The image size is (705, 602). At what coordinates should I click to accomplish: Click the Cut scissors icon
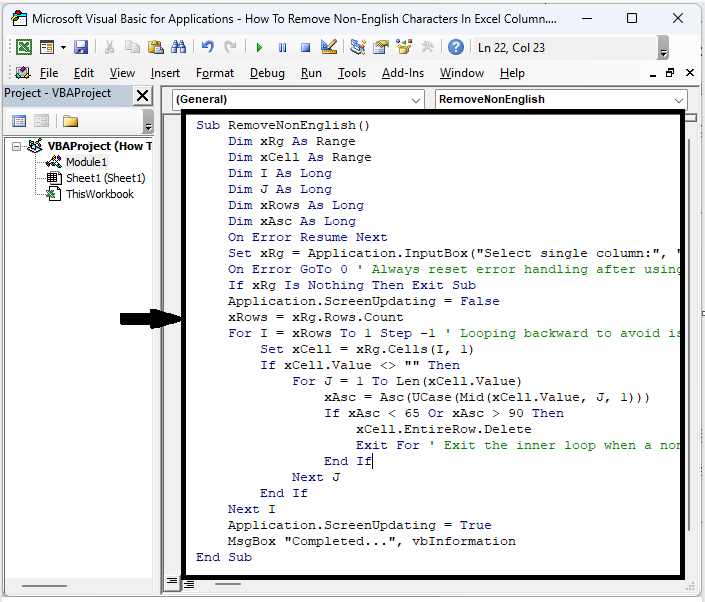pos(109,47)
